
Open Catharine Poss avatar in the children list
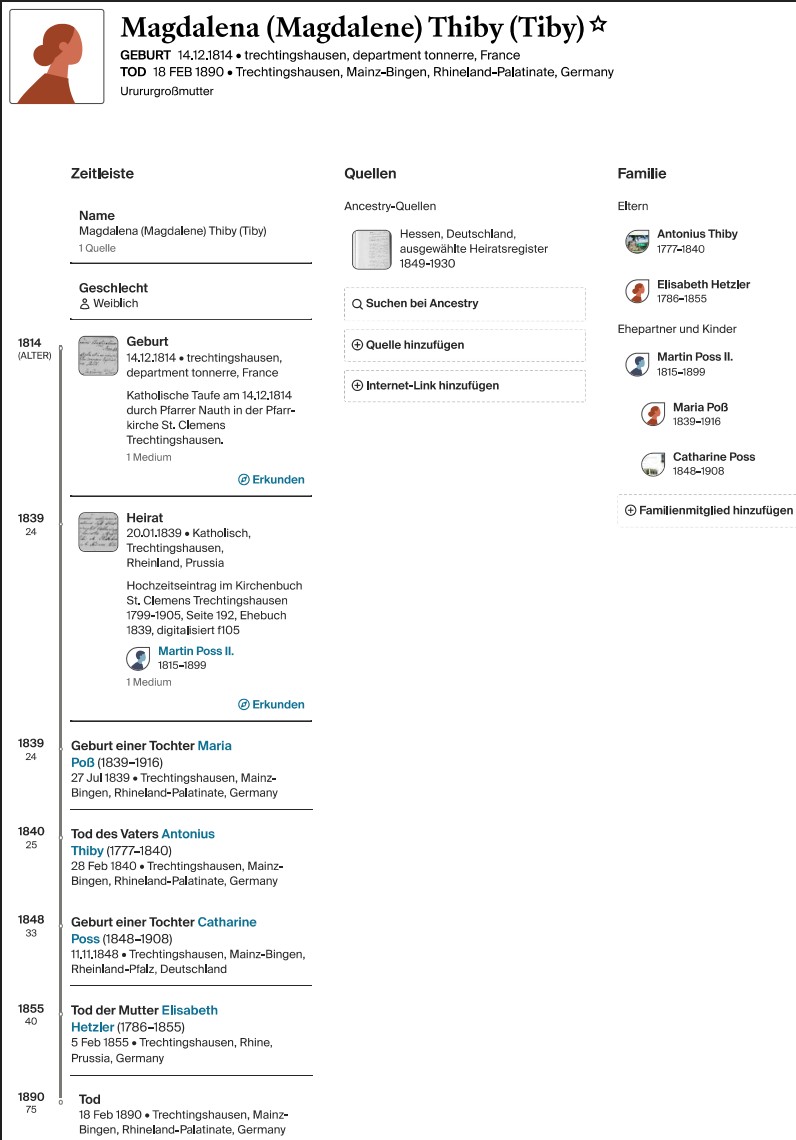click(x=653, y=464)
